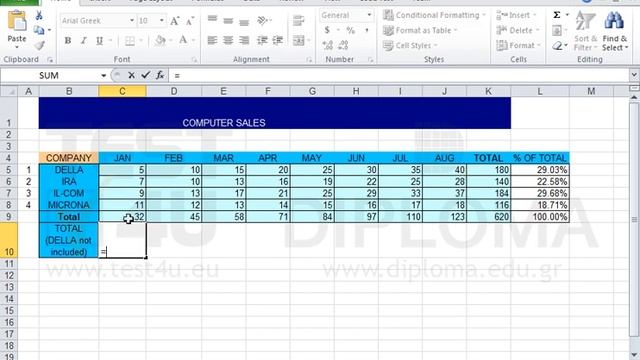Viewport: 640px width, 360px height.
Task: Open the Fill Color dropdown arrow
Action: [170, 40]
